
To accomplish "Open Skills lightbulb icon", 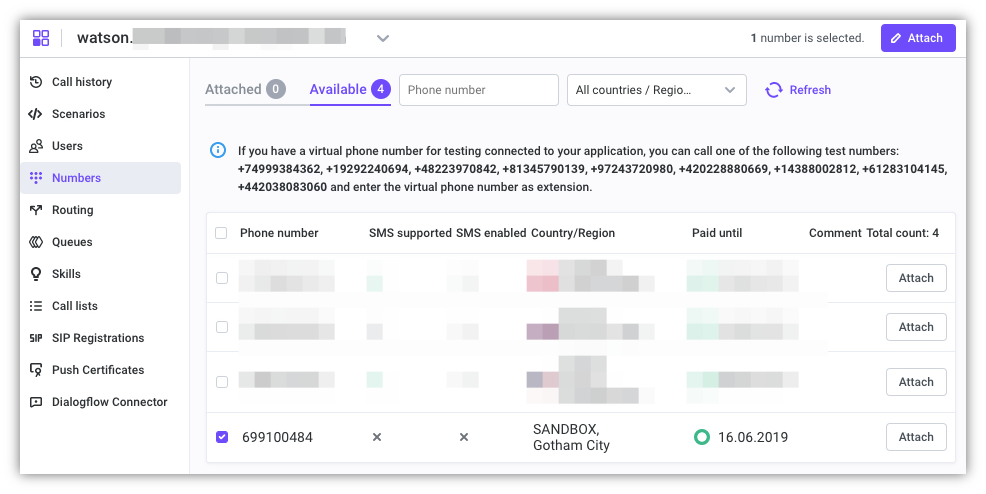I will coord(36,274).
